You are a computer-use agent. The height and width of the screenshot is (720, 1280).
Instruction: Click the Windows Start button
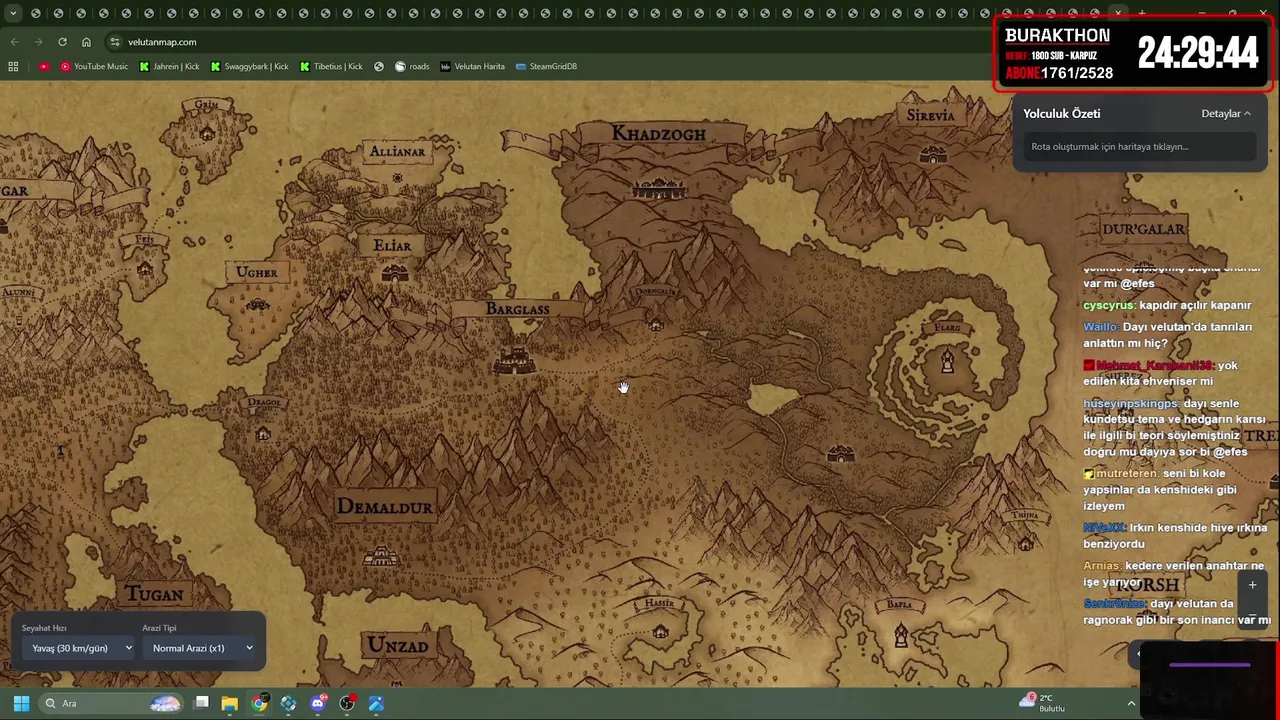(21, 703)
